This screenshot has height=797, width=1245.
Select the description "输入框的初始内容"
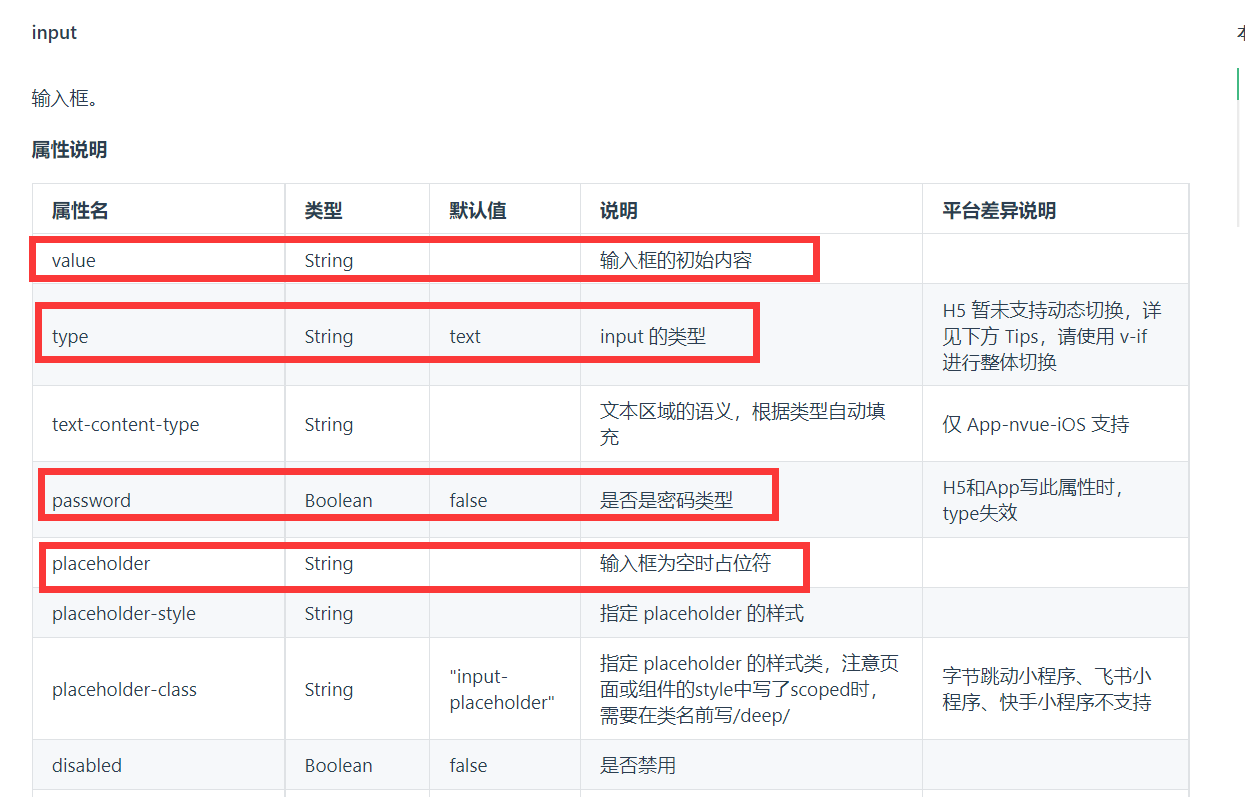click(x=676, y=260)
